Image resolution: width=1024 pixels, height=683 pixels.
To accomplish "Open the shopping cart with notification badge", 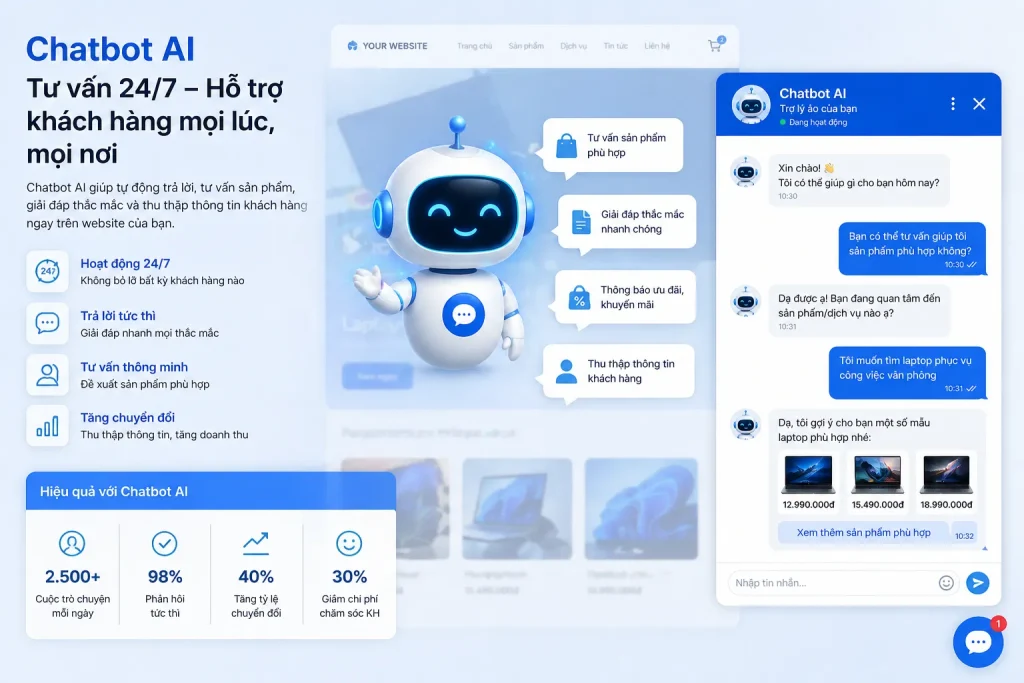I will coord(714,44).
